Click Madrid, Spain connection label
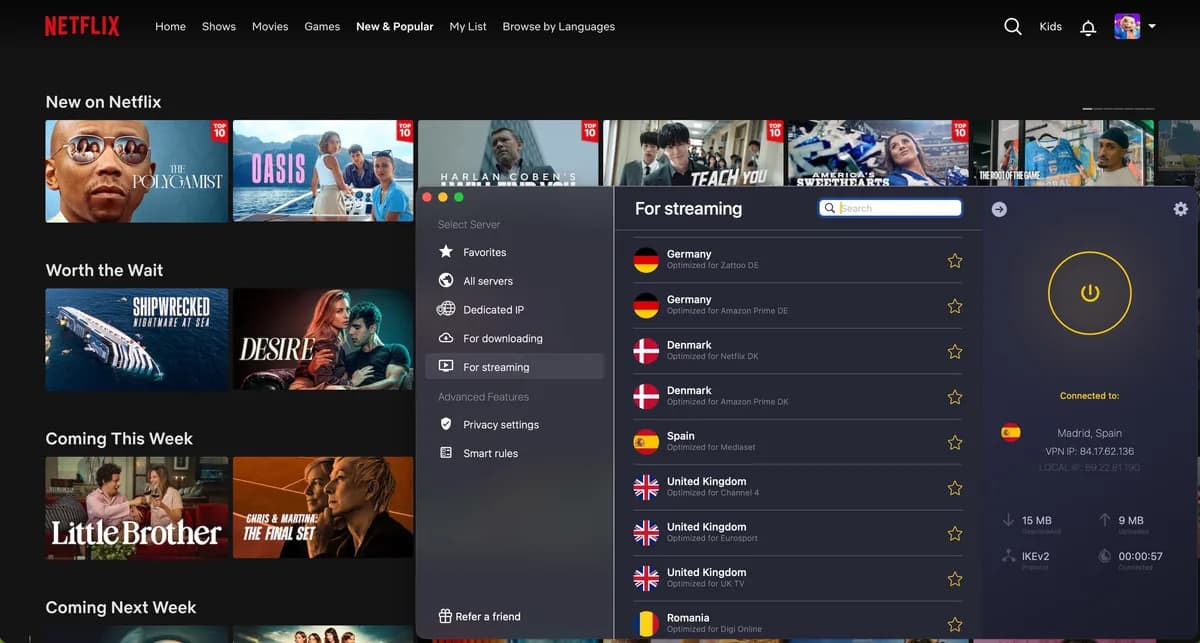The height and width of the screenshot is (643, 1200). tap(1089, 433)
